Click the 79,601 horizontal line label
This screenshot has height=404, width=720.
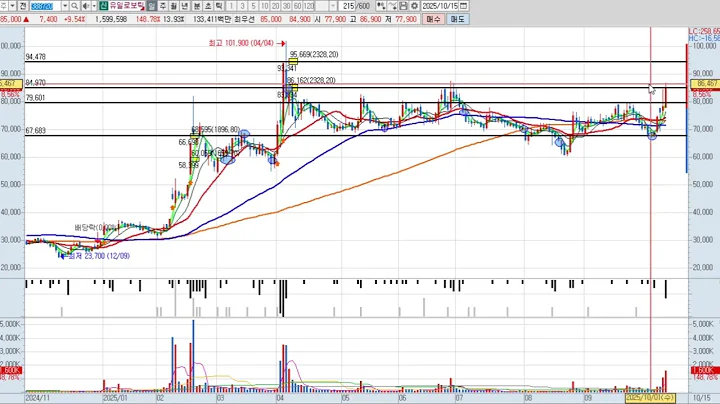click(x=35, y=98)
